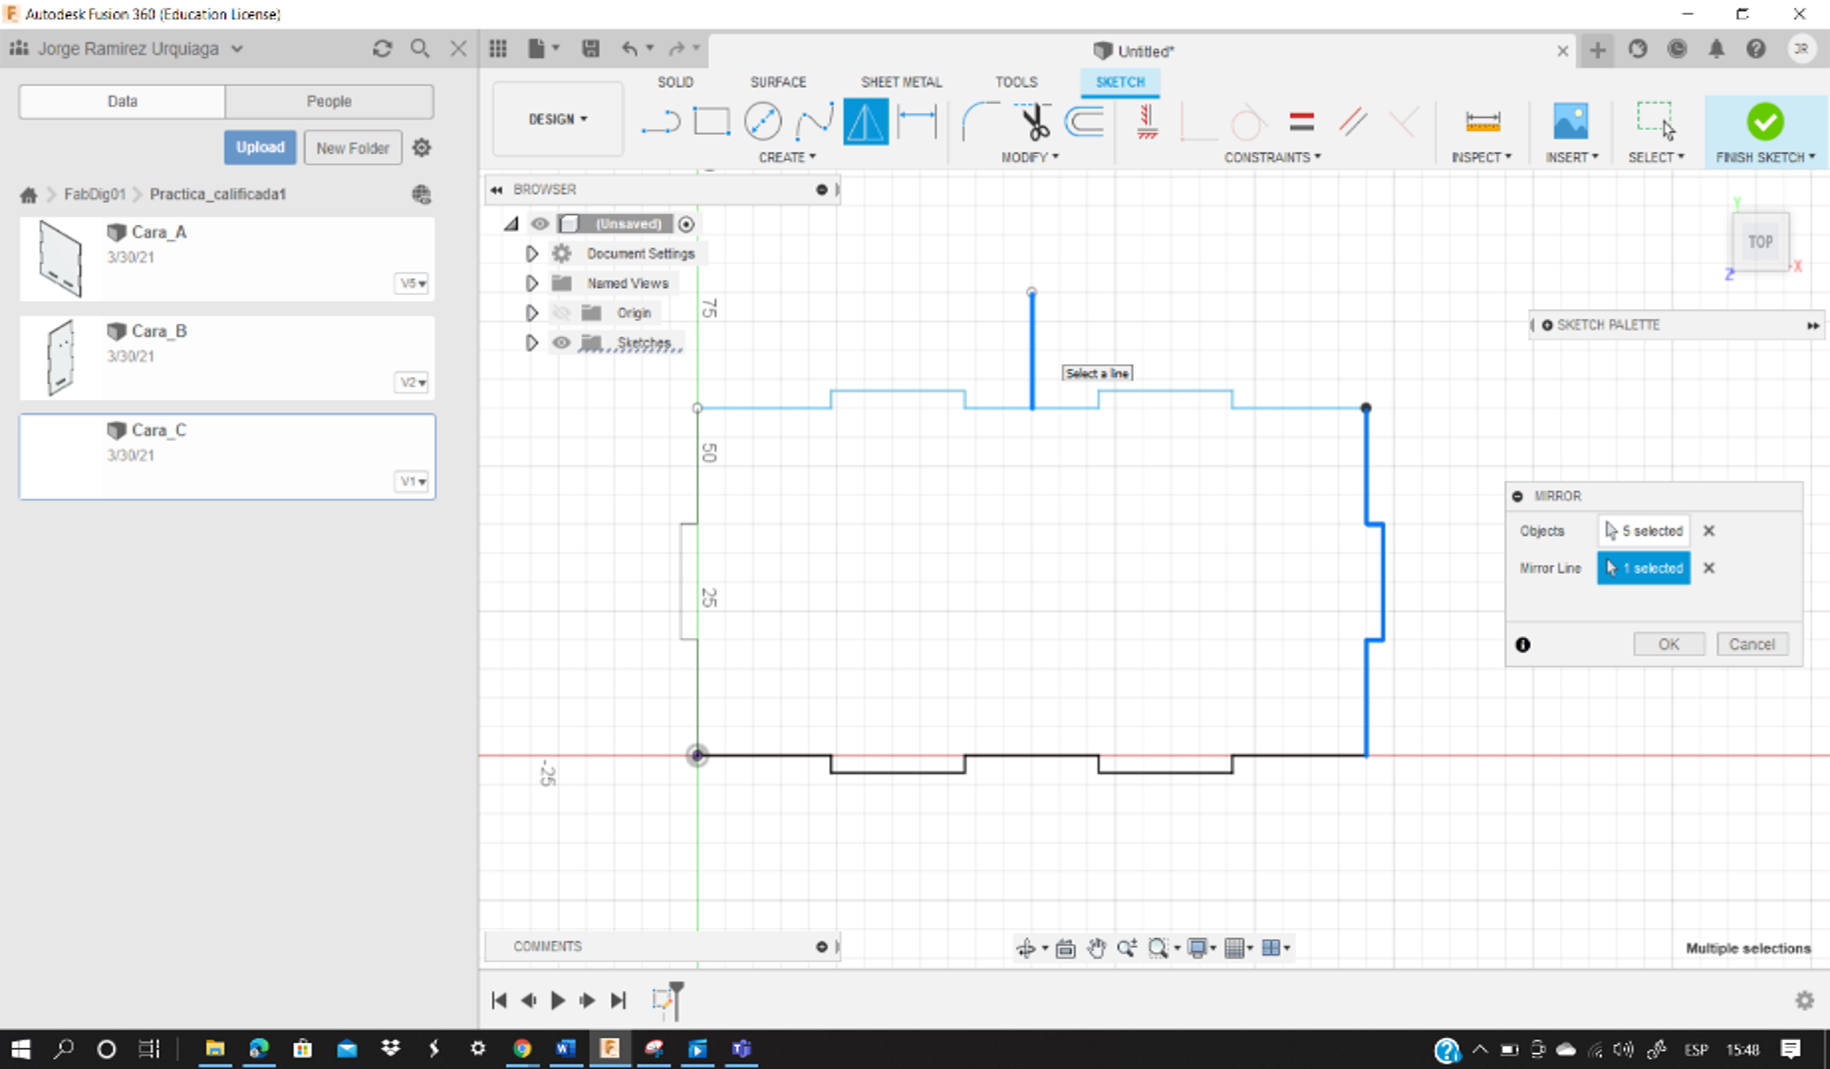The width and height of the screenshot is (1830, 1069).
Task: Select the Data tab
Action: [x=122, y=101]
